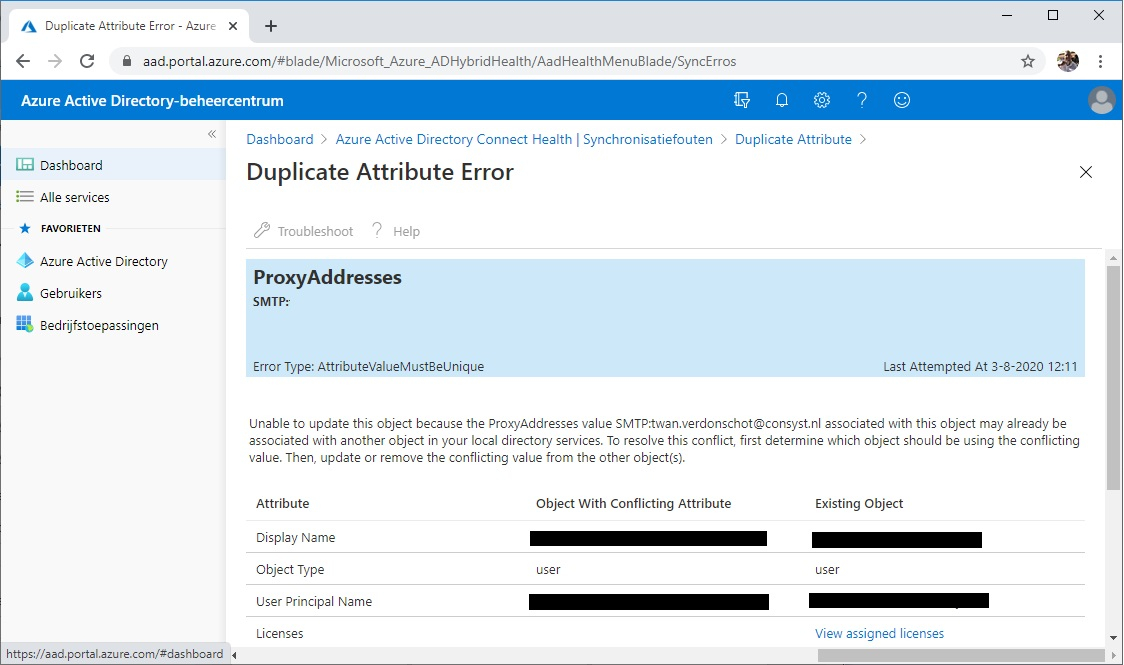Open the portal settings gear icon
The width and height of the screenshot is (1124, 665).
(x=821, y=100)
